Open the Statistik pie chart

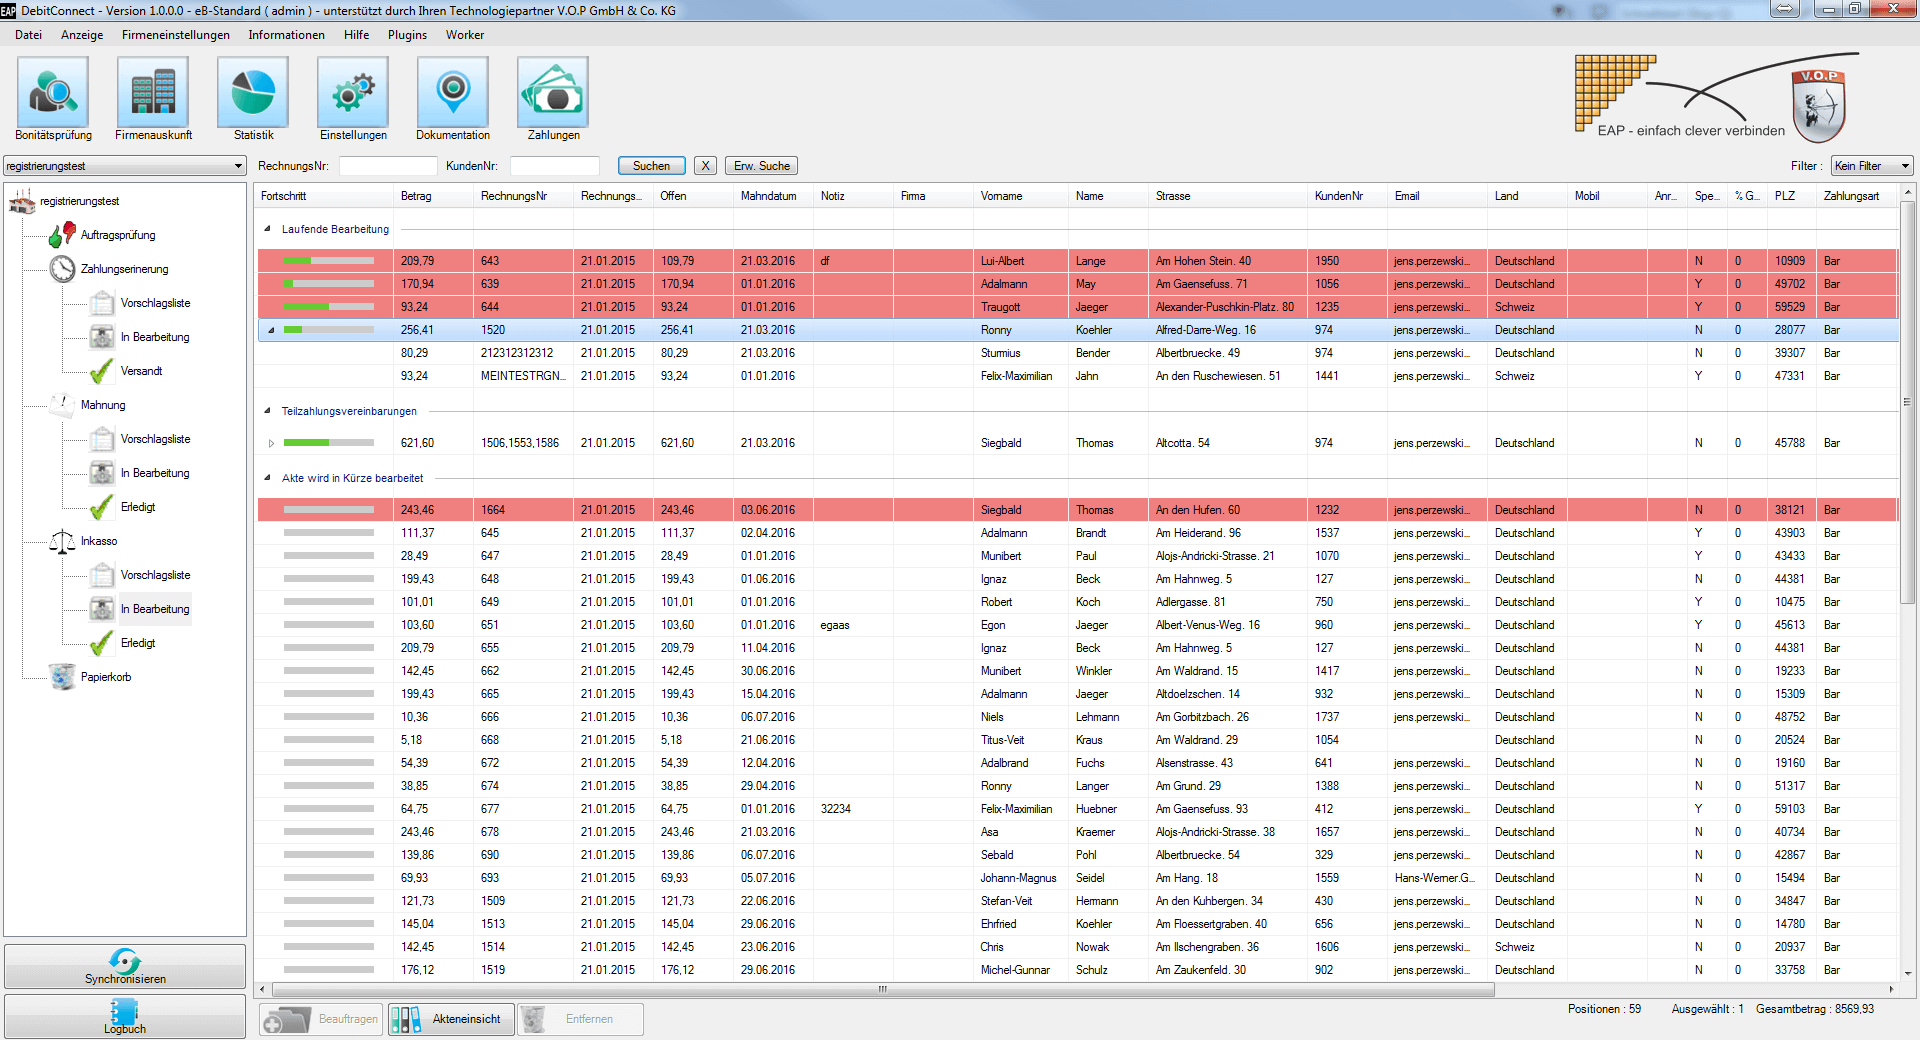click(253, 92)
